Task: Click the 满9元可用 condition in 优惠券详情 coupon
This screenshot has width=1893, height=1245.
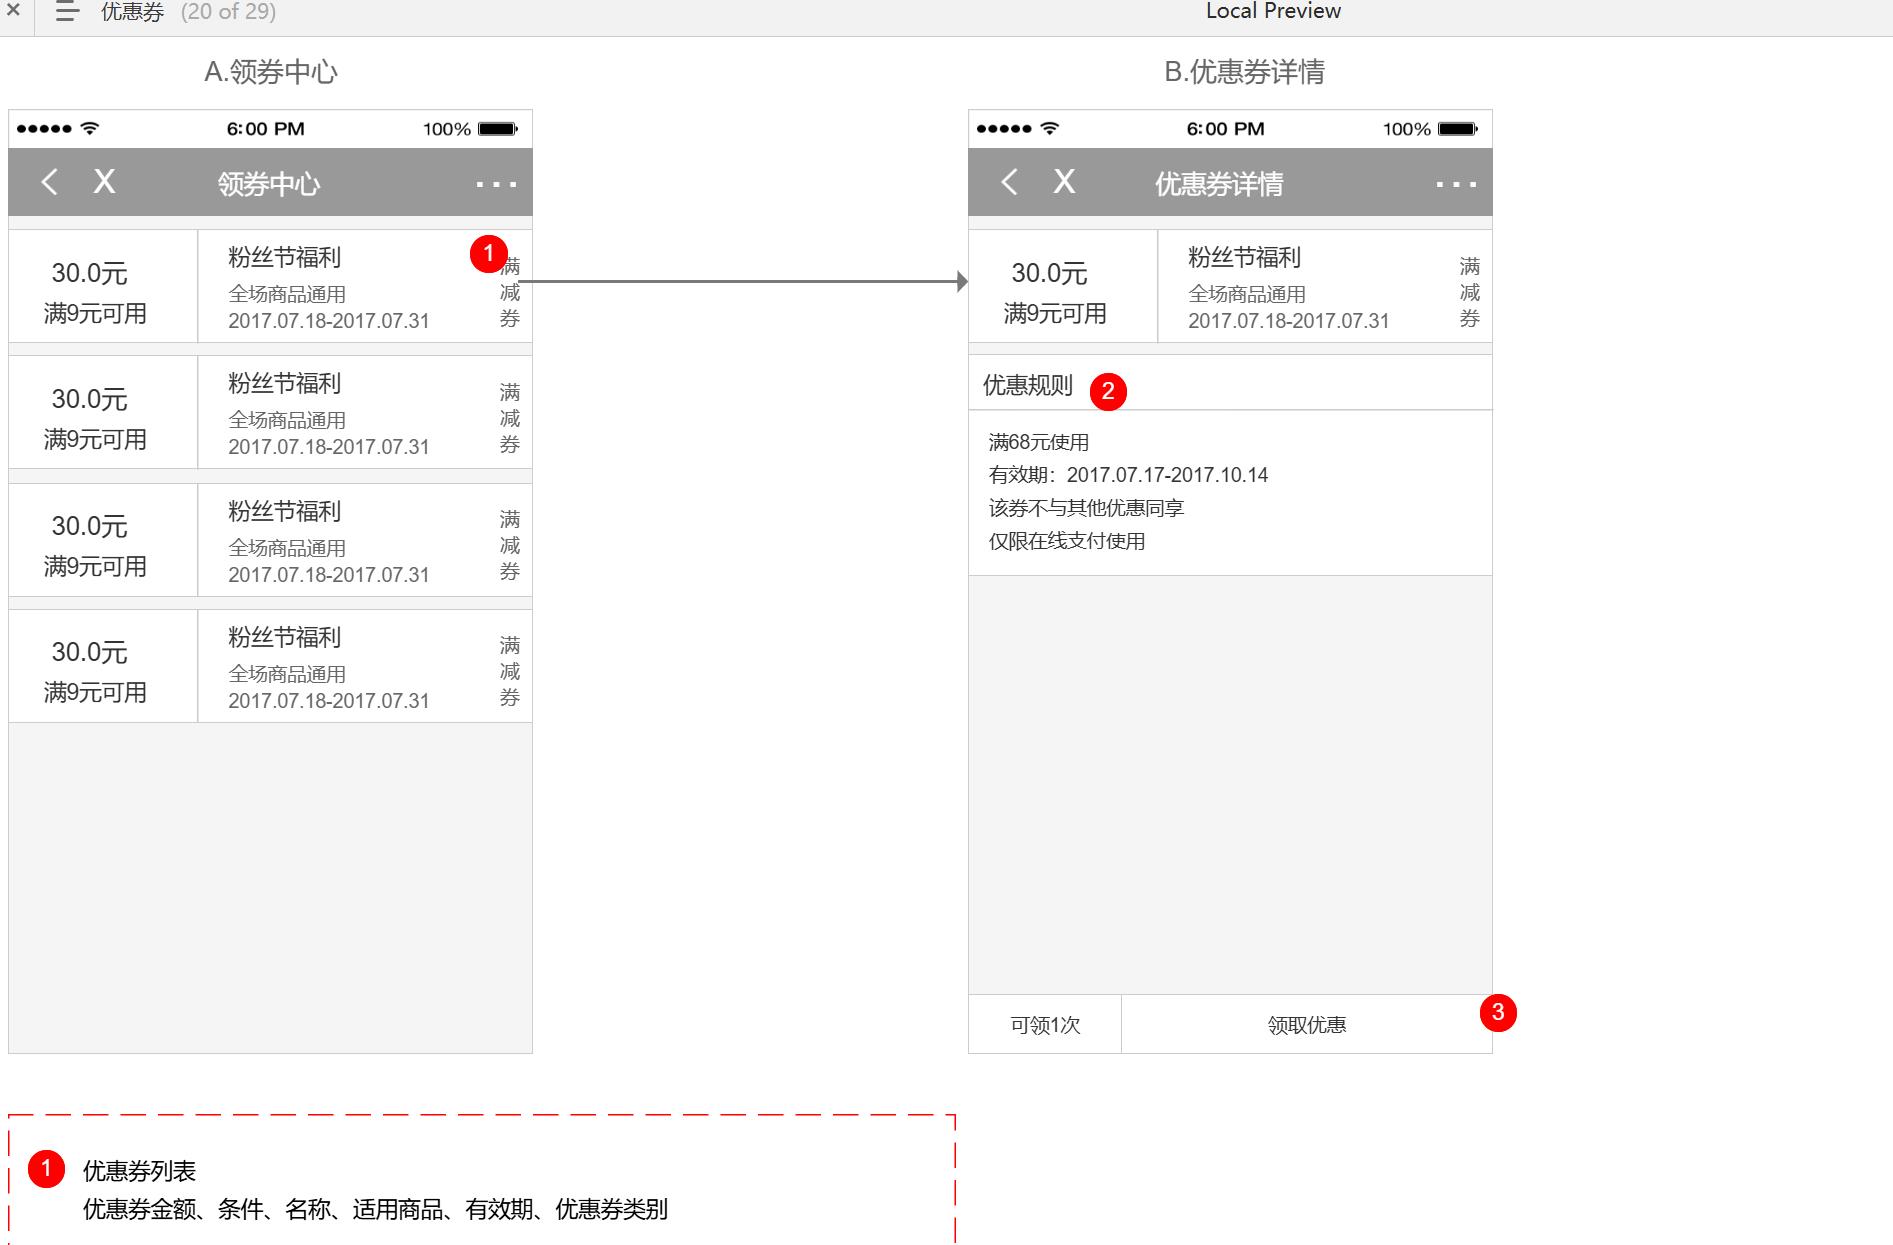Action: 1055,313
